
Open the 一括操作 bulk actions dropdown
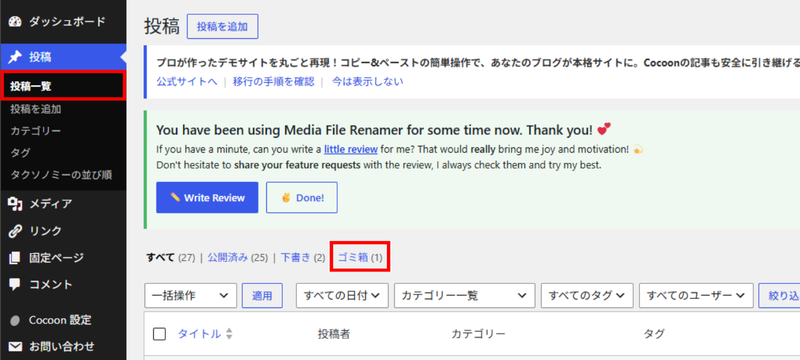(x=191, y=296)
